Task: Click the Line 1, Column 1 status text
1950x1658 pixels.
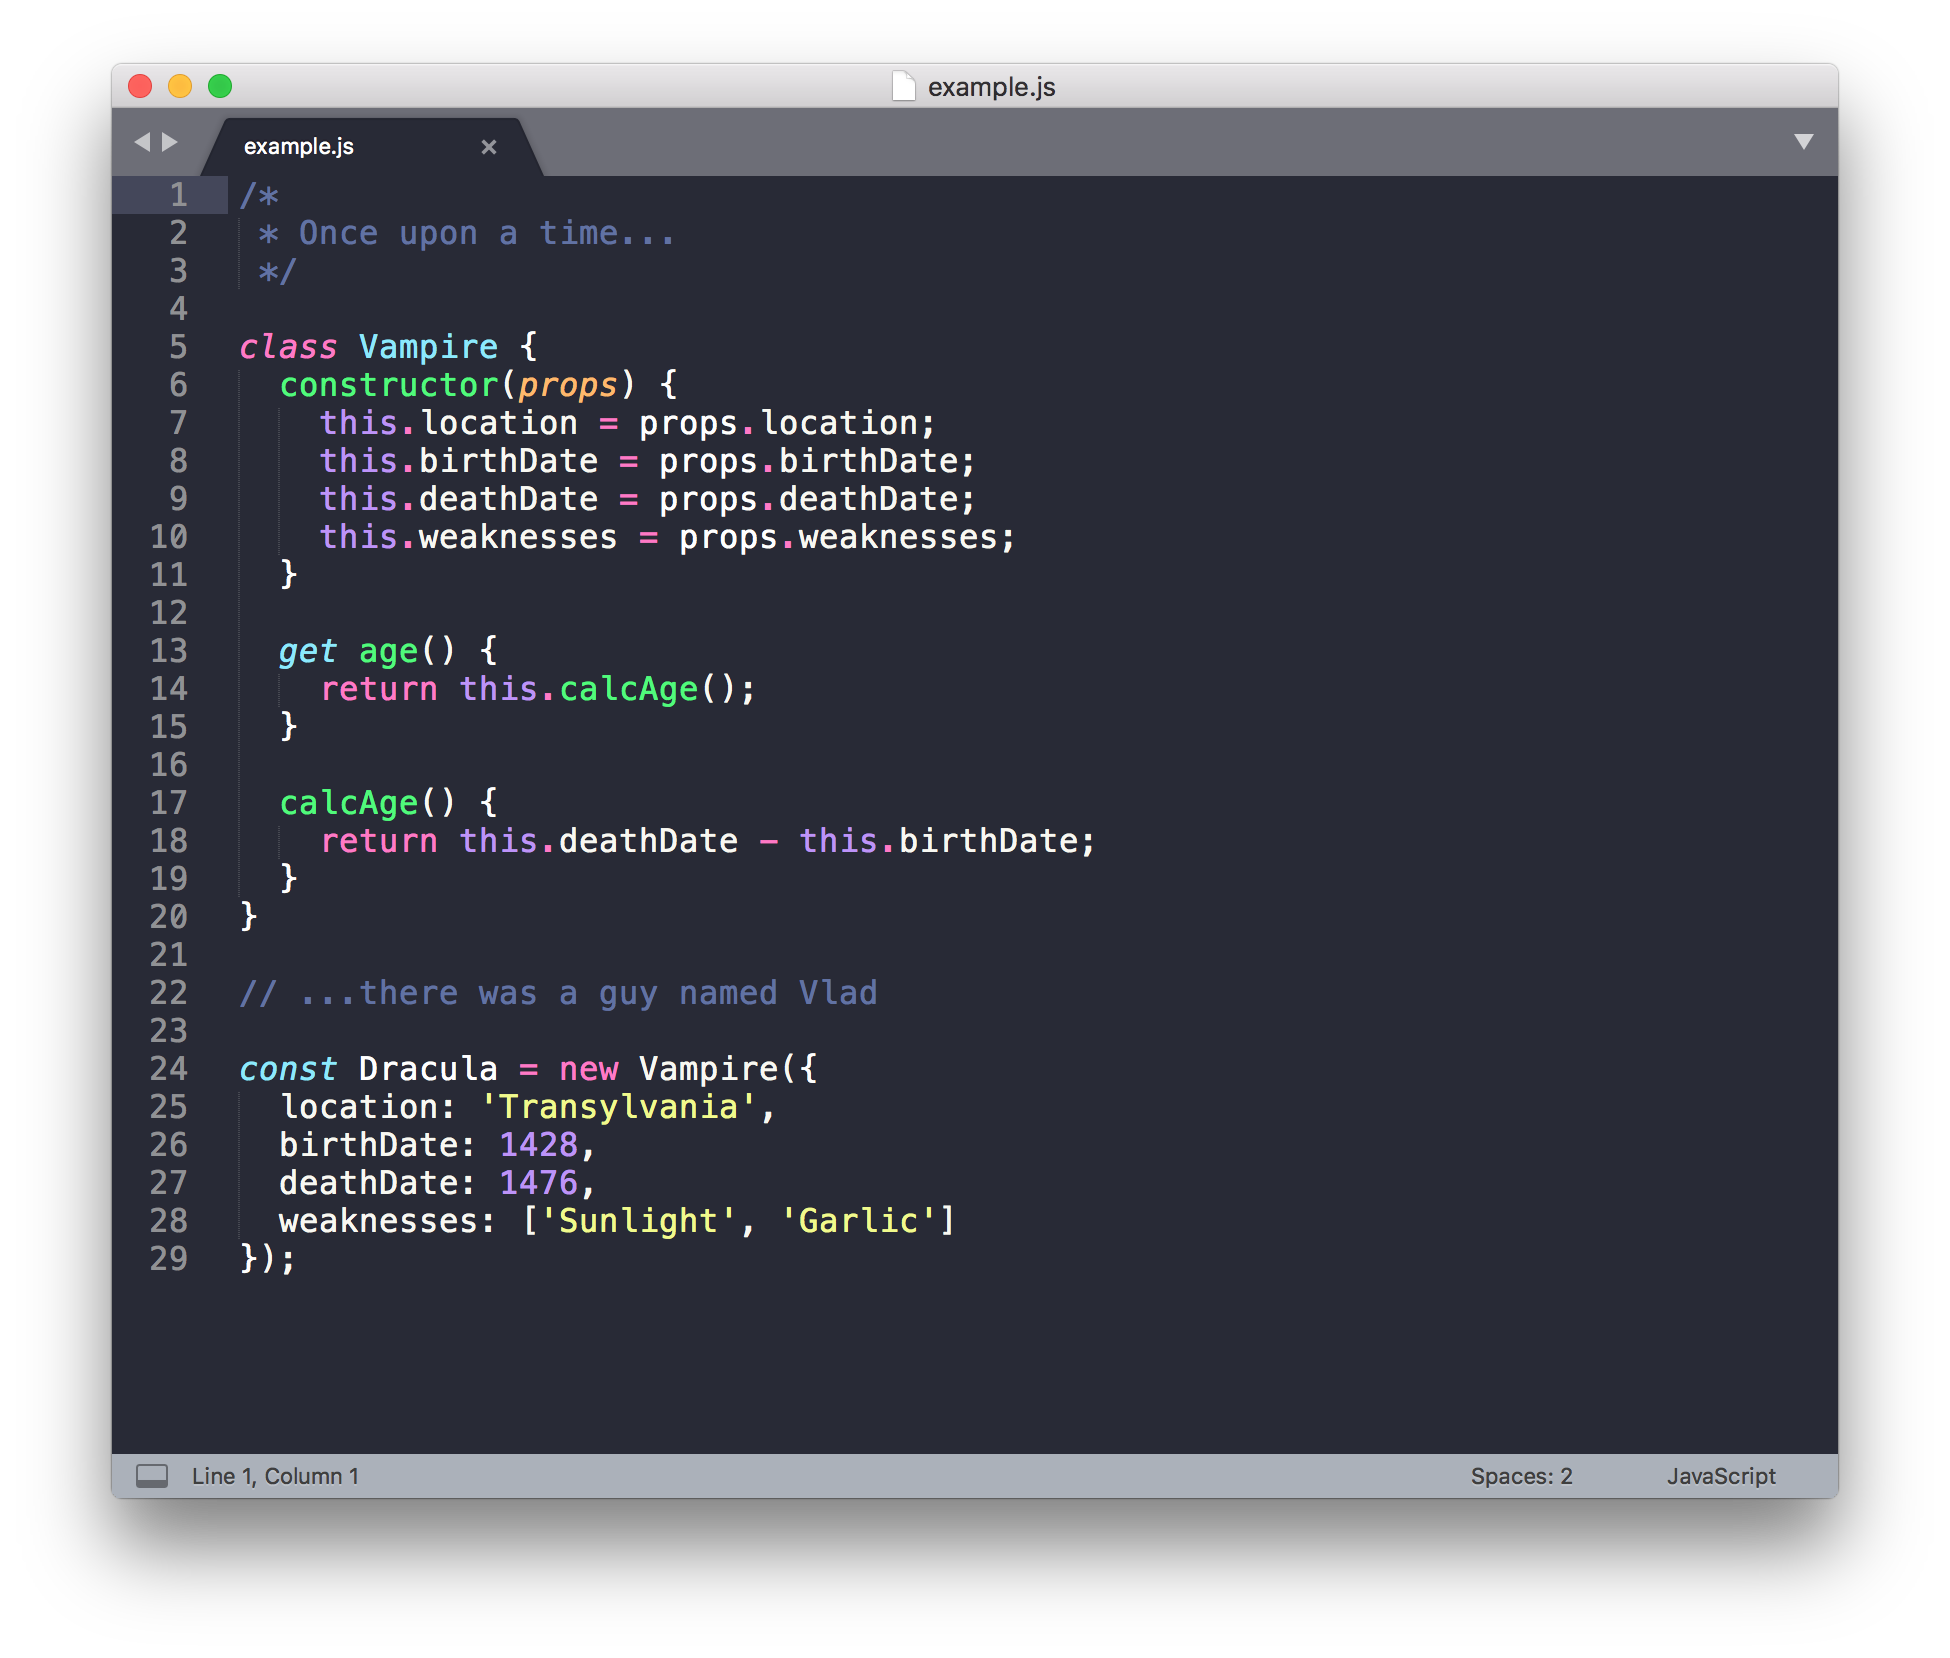Action: point(275,1476)
